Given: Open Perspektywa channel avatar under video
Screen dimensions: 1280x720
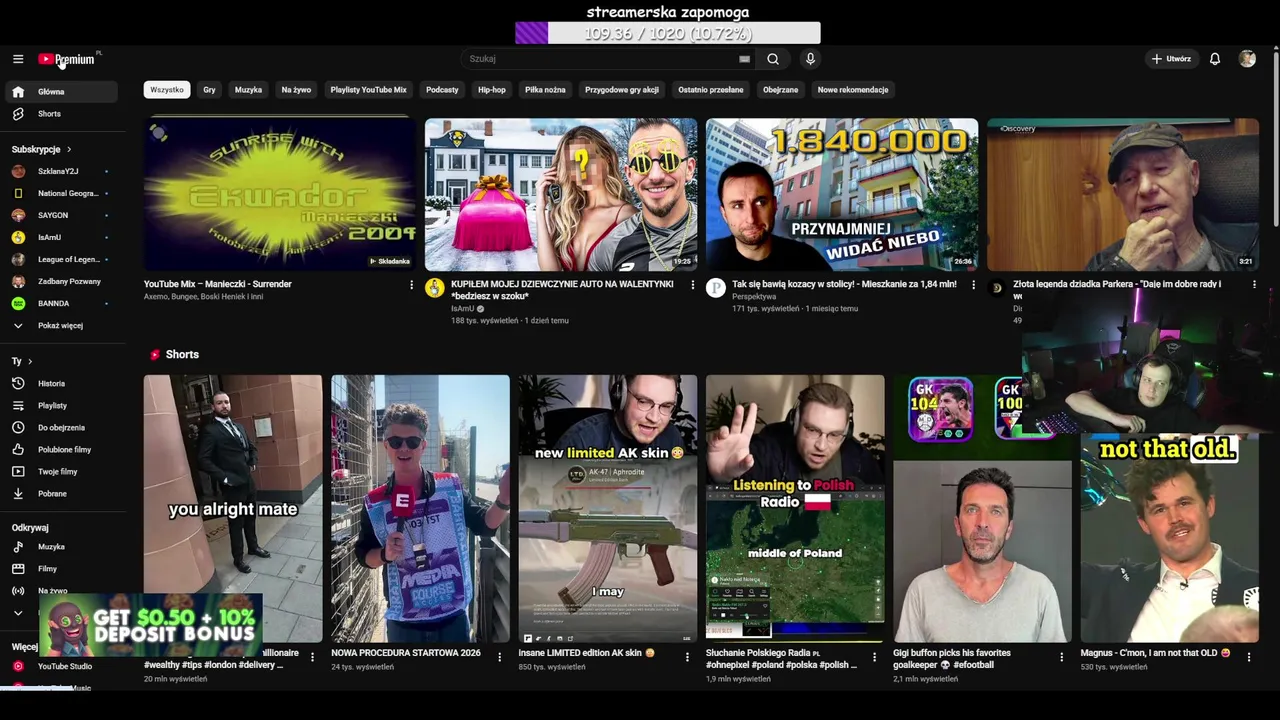Looking at the screenshot, I should (715, 288).
